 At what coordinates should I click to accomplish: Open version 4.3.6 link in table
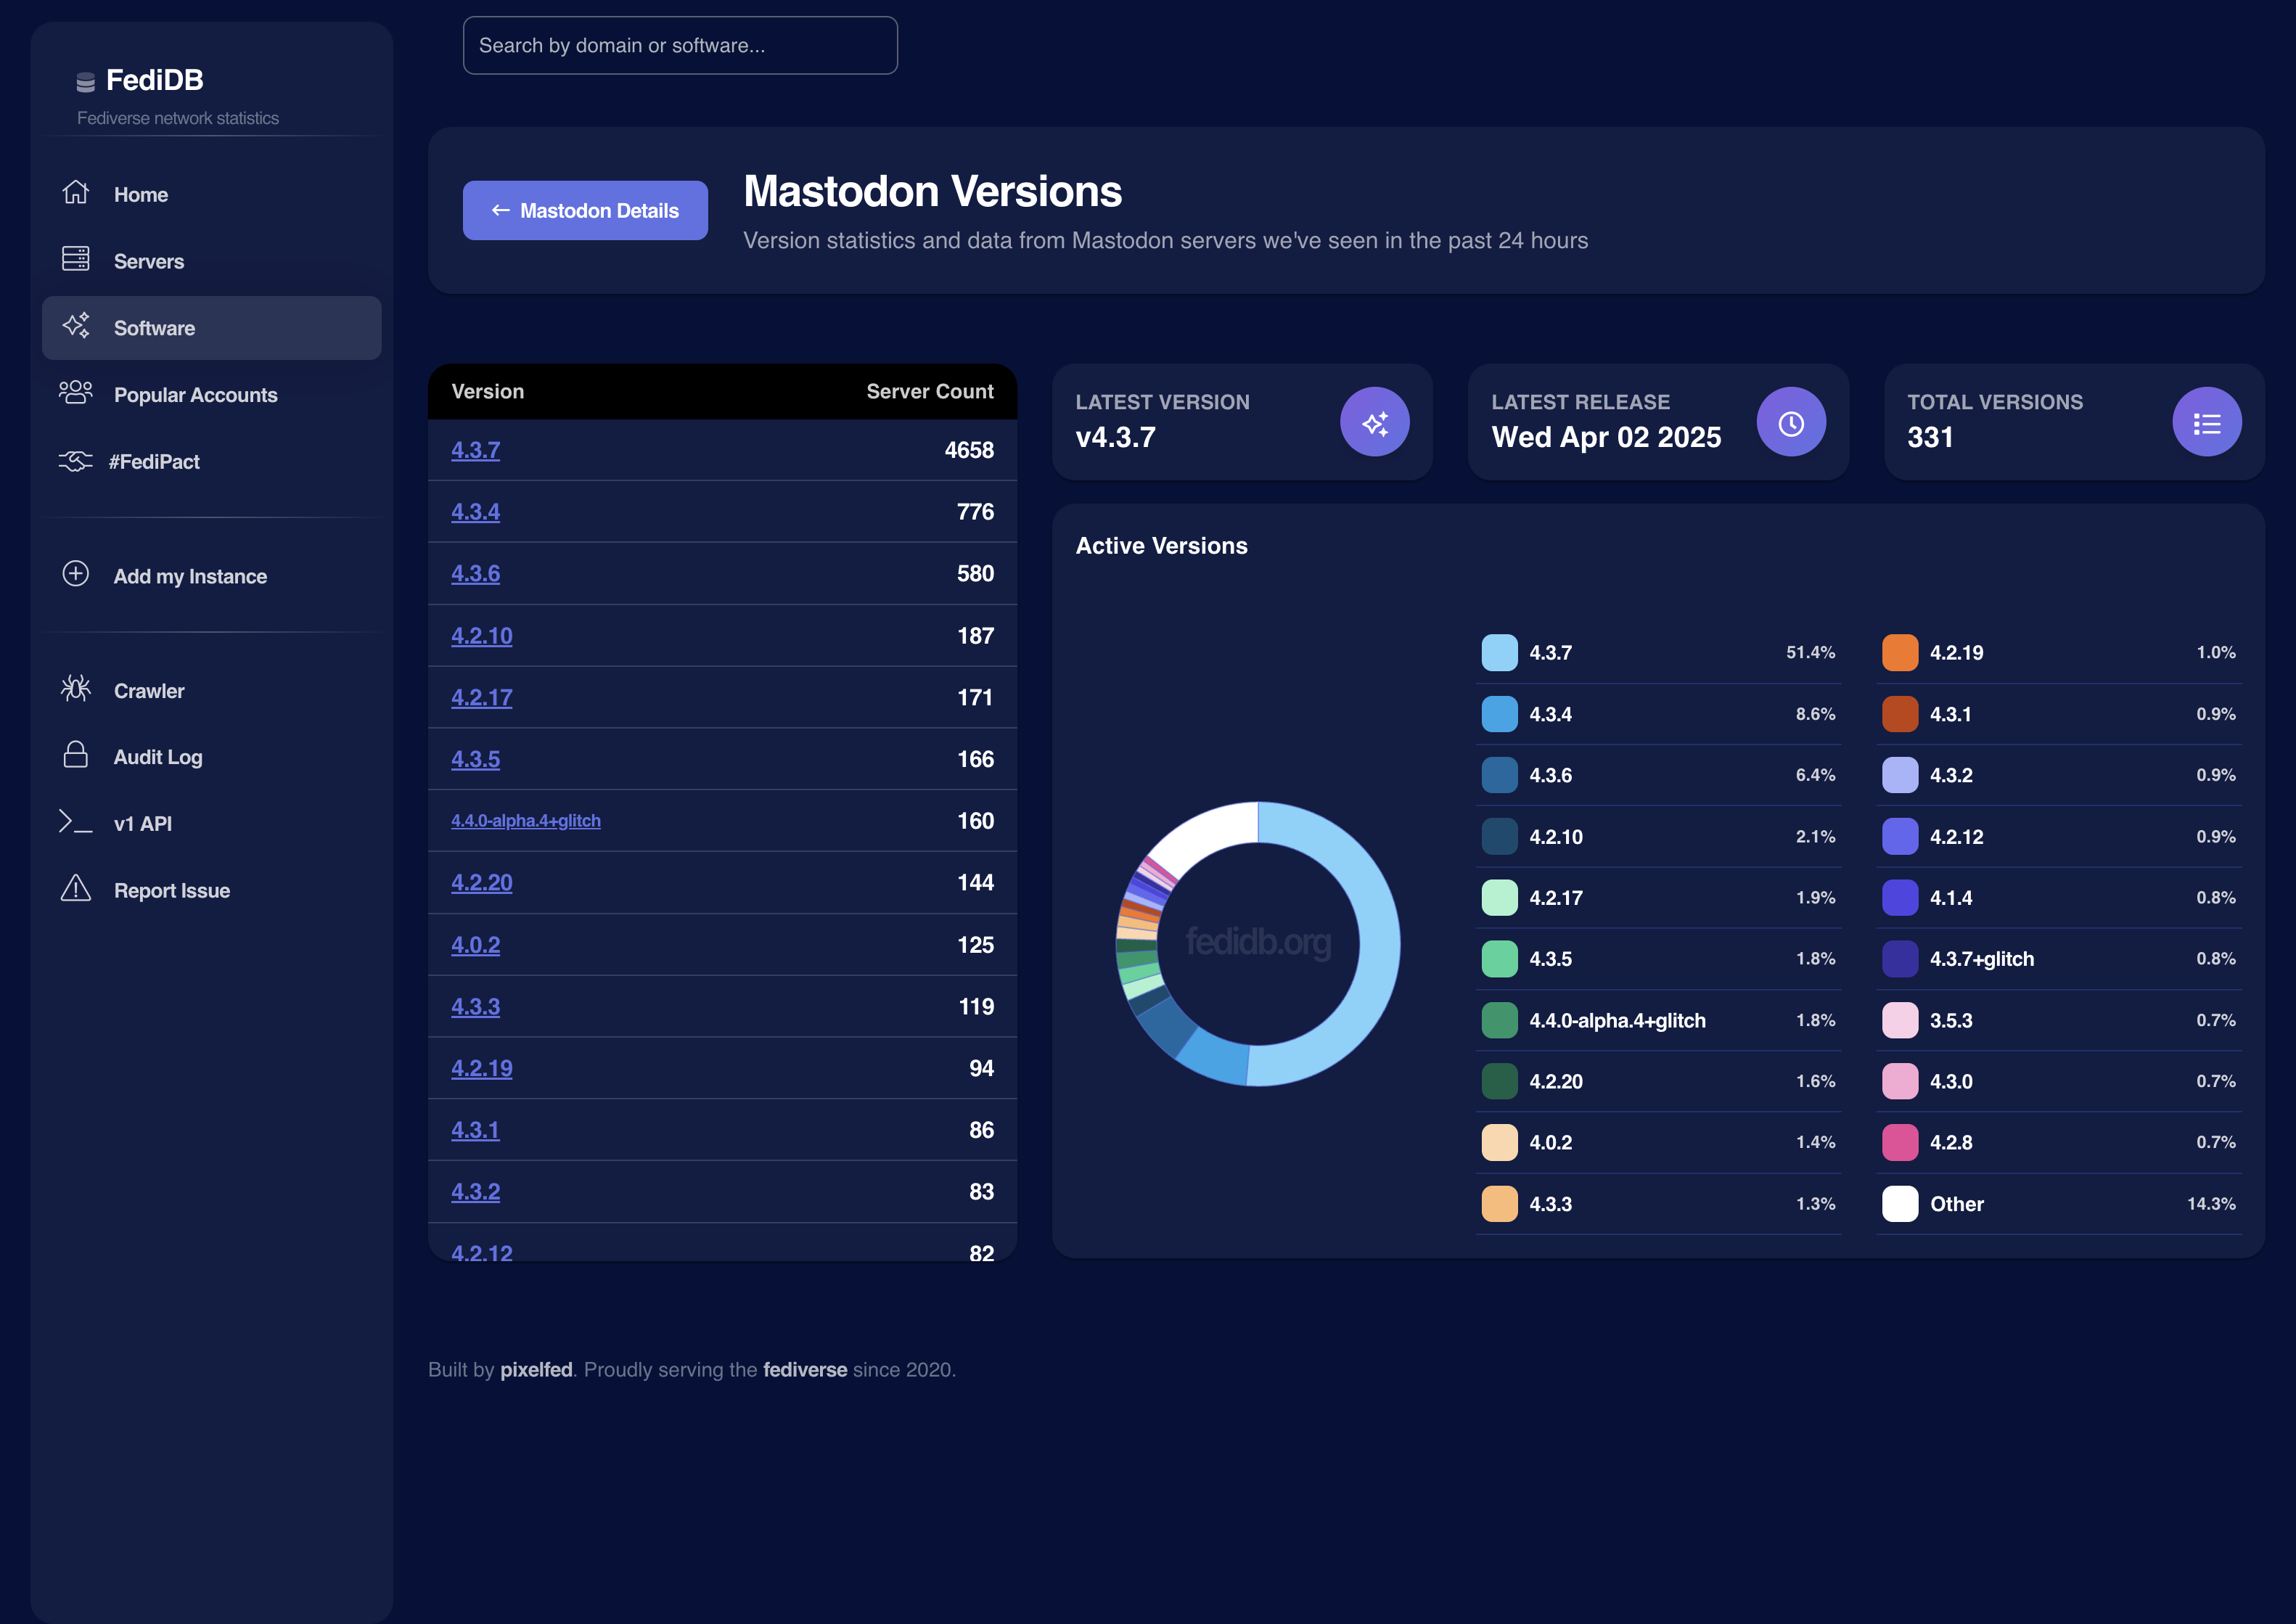click(x=475, y=574)
